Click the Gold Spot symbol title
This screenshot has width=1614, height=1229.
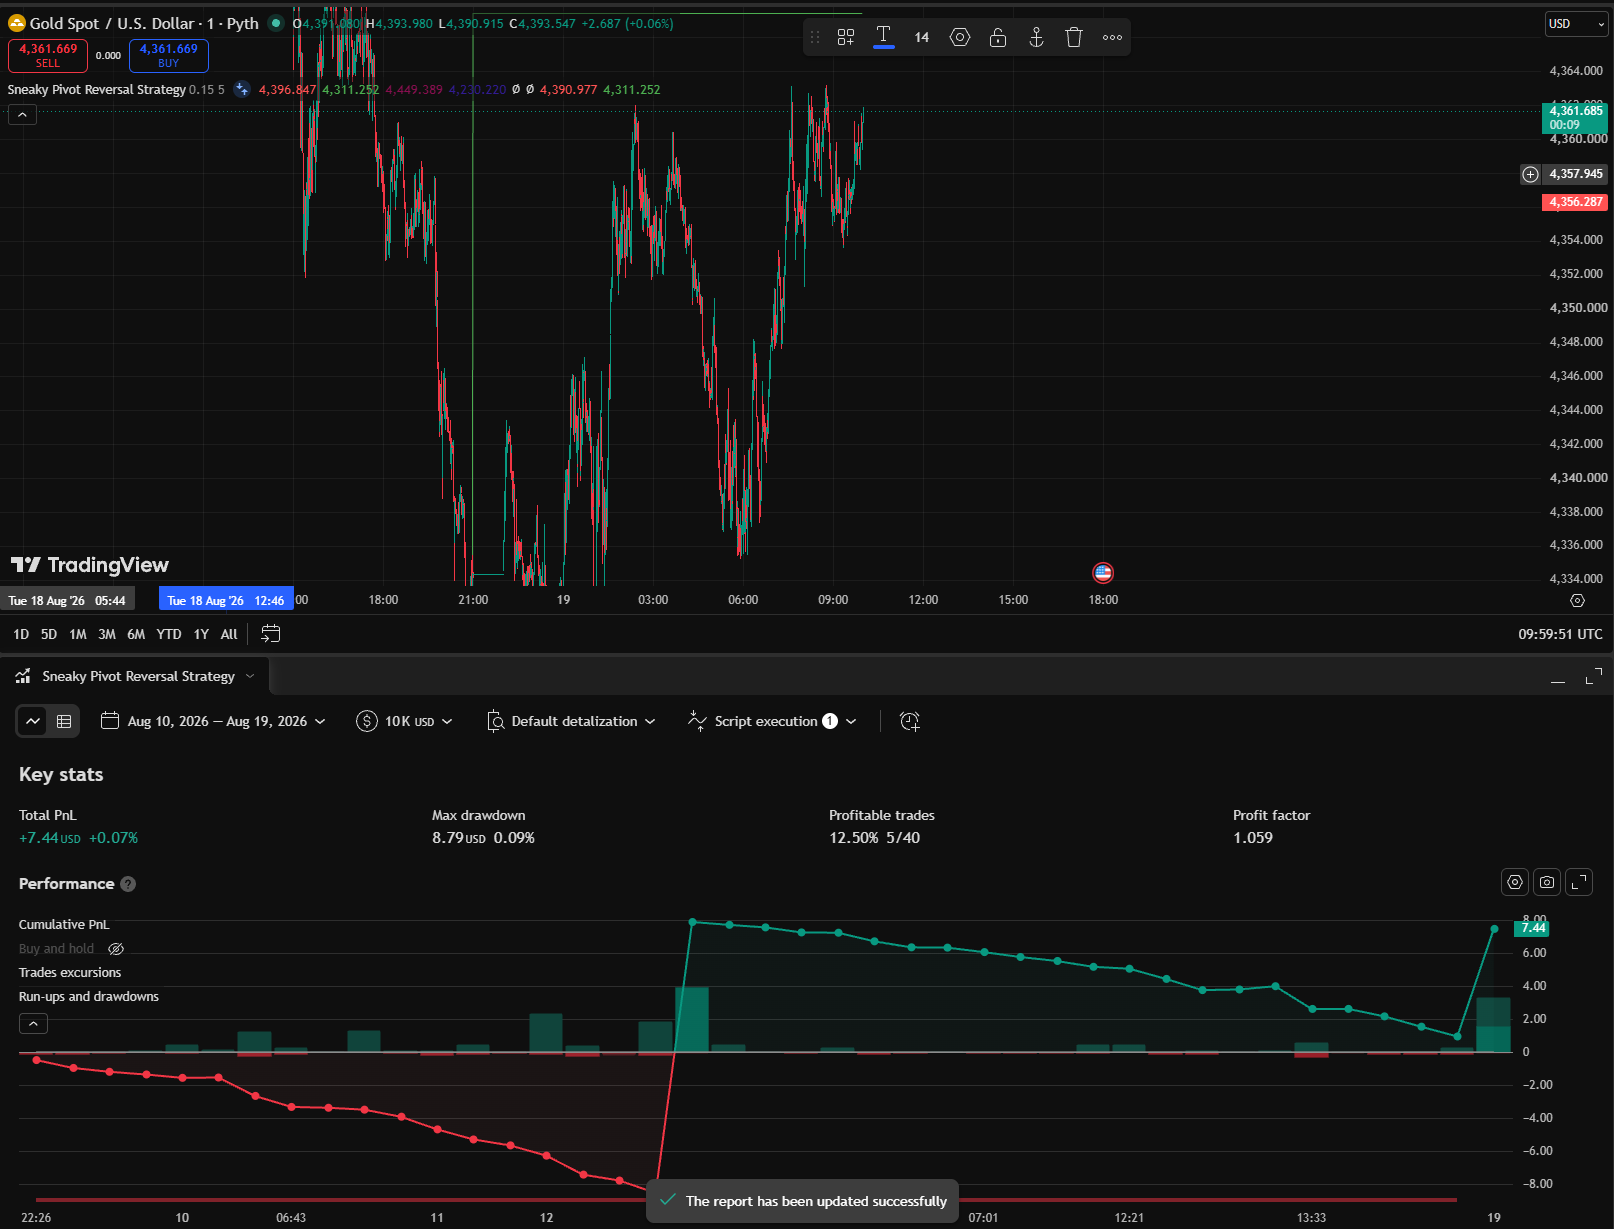(144, 23)
